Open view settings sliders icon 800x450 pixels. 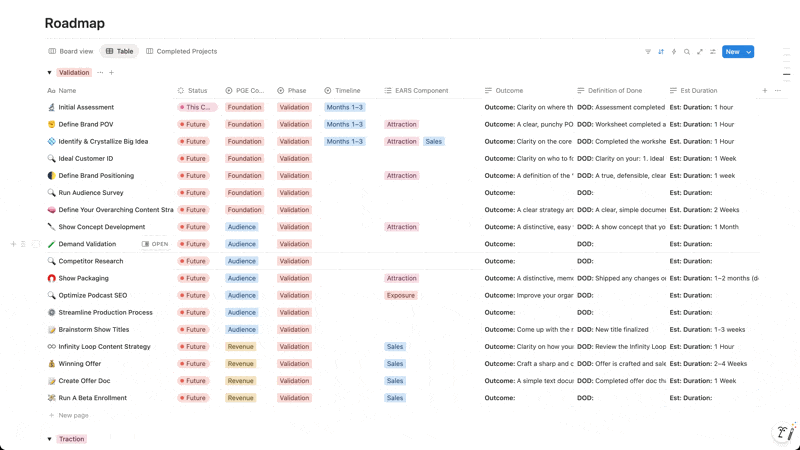713,52
